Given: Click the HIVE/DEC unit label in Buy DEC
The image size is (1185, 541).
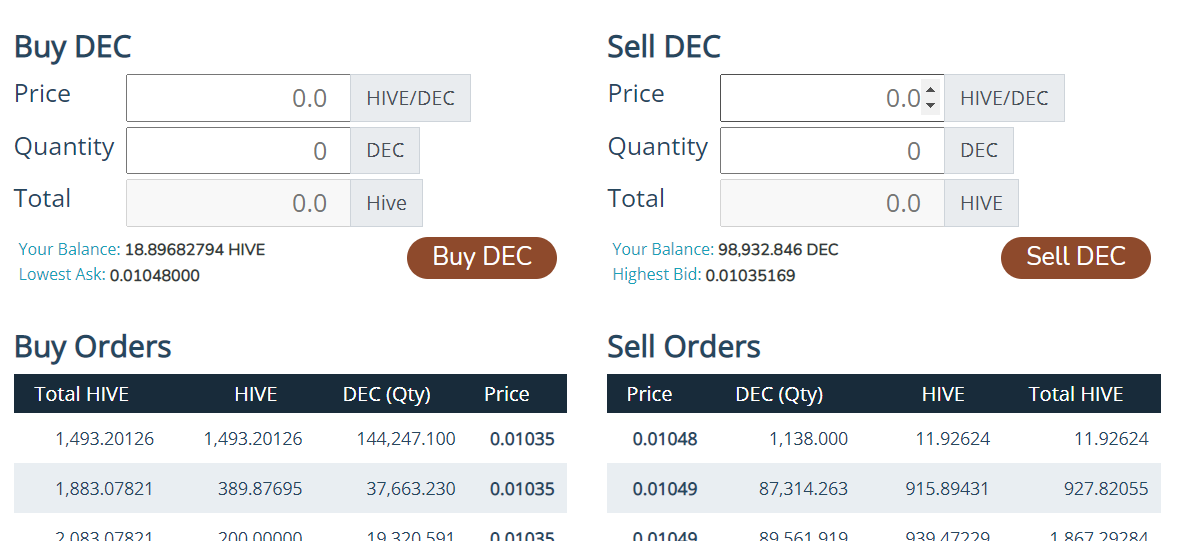Looking at the screenshot, I should [410, 98].
